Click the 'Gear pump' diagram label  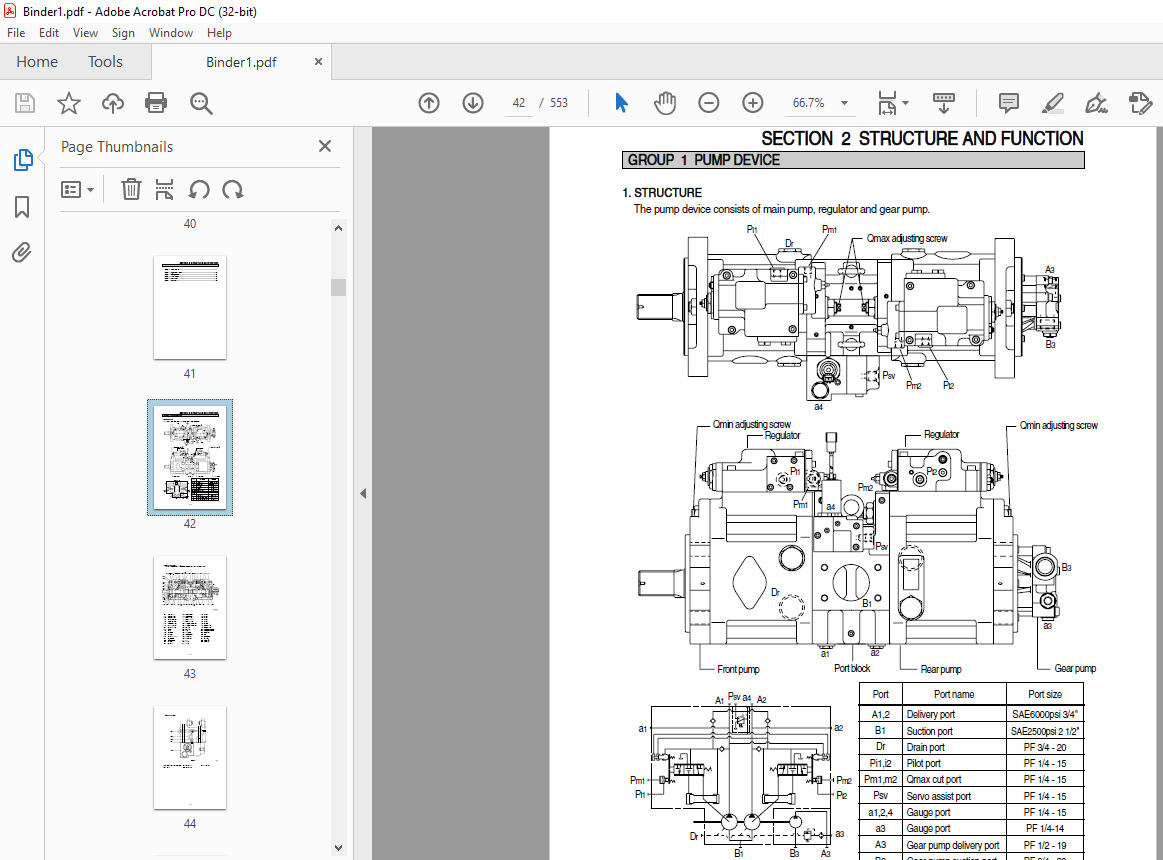(x=1075, y=669)
